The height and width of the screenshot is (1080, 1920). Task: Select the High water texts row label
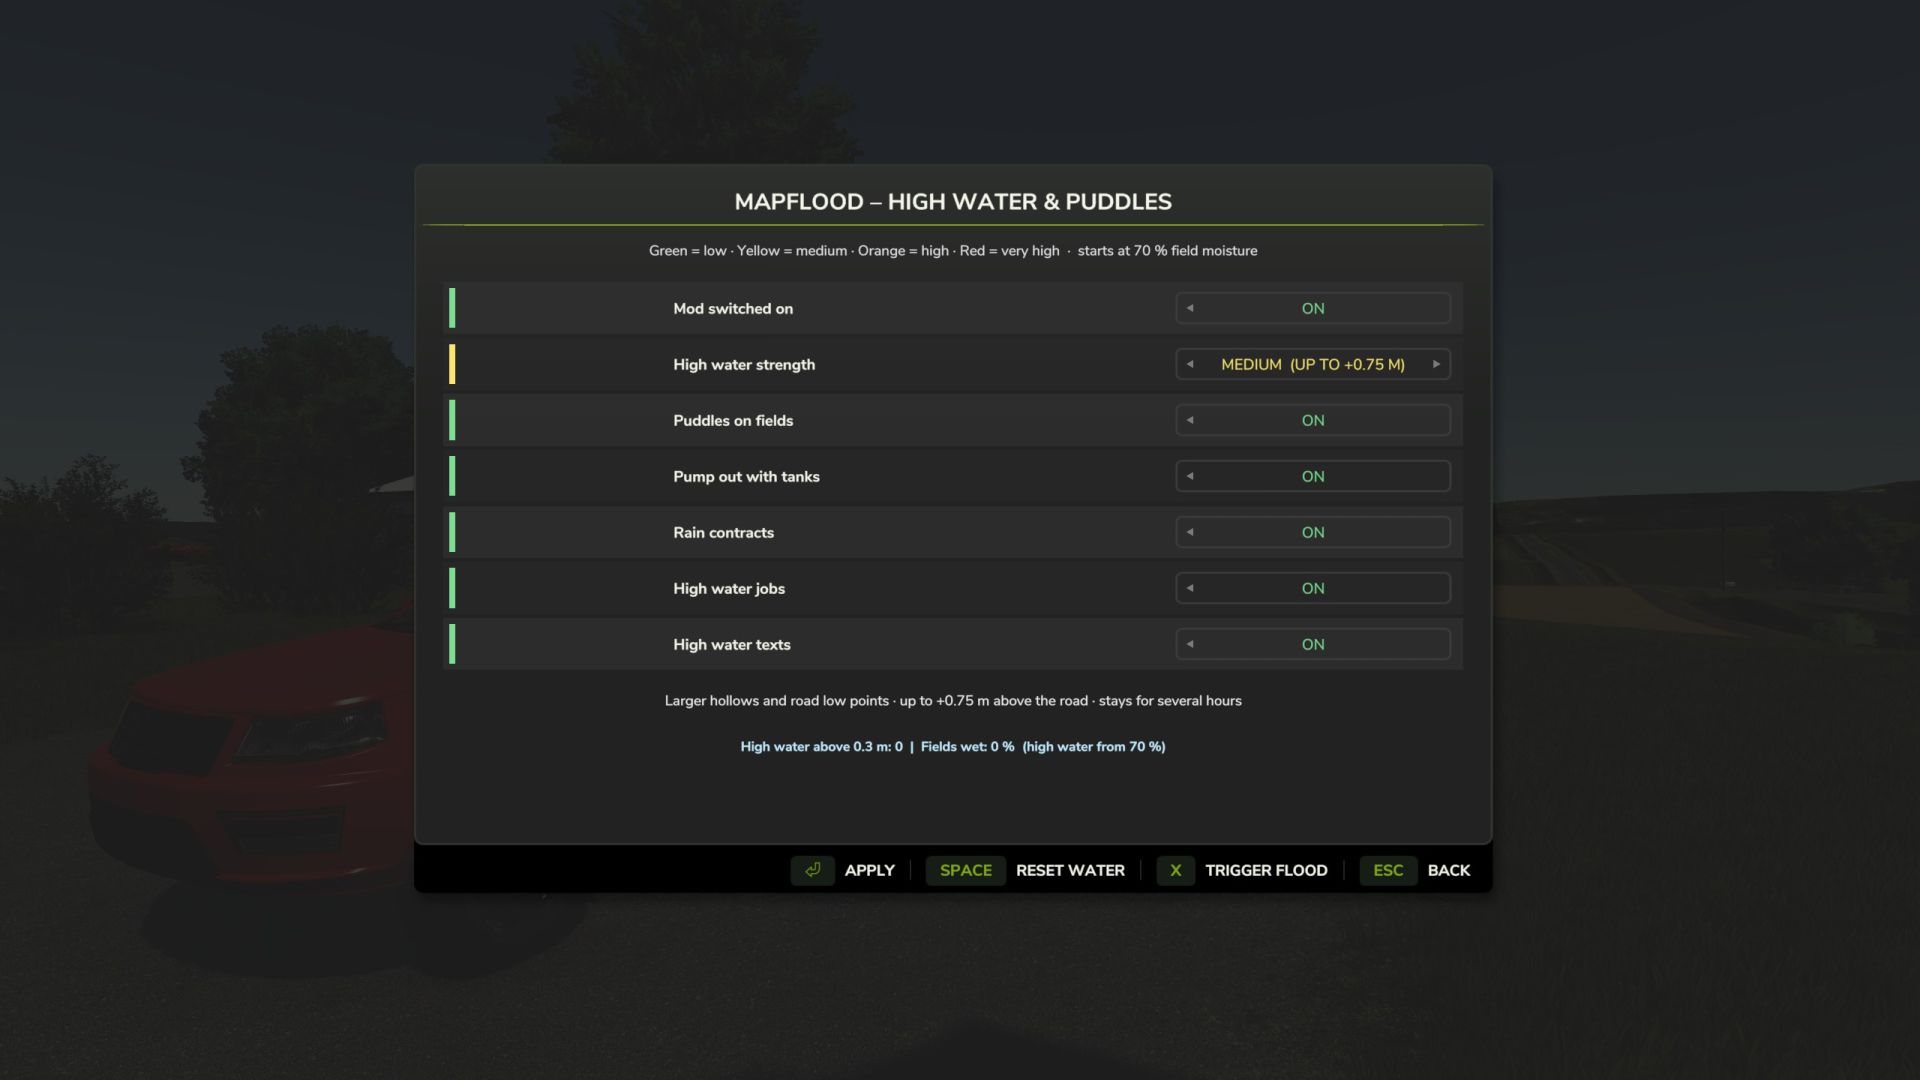pyautogui.click(x=731, y=644)
